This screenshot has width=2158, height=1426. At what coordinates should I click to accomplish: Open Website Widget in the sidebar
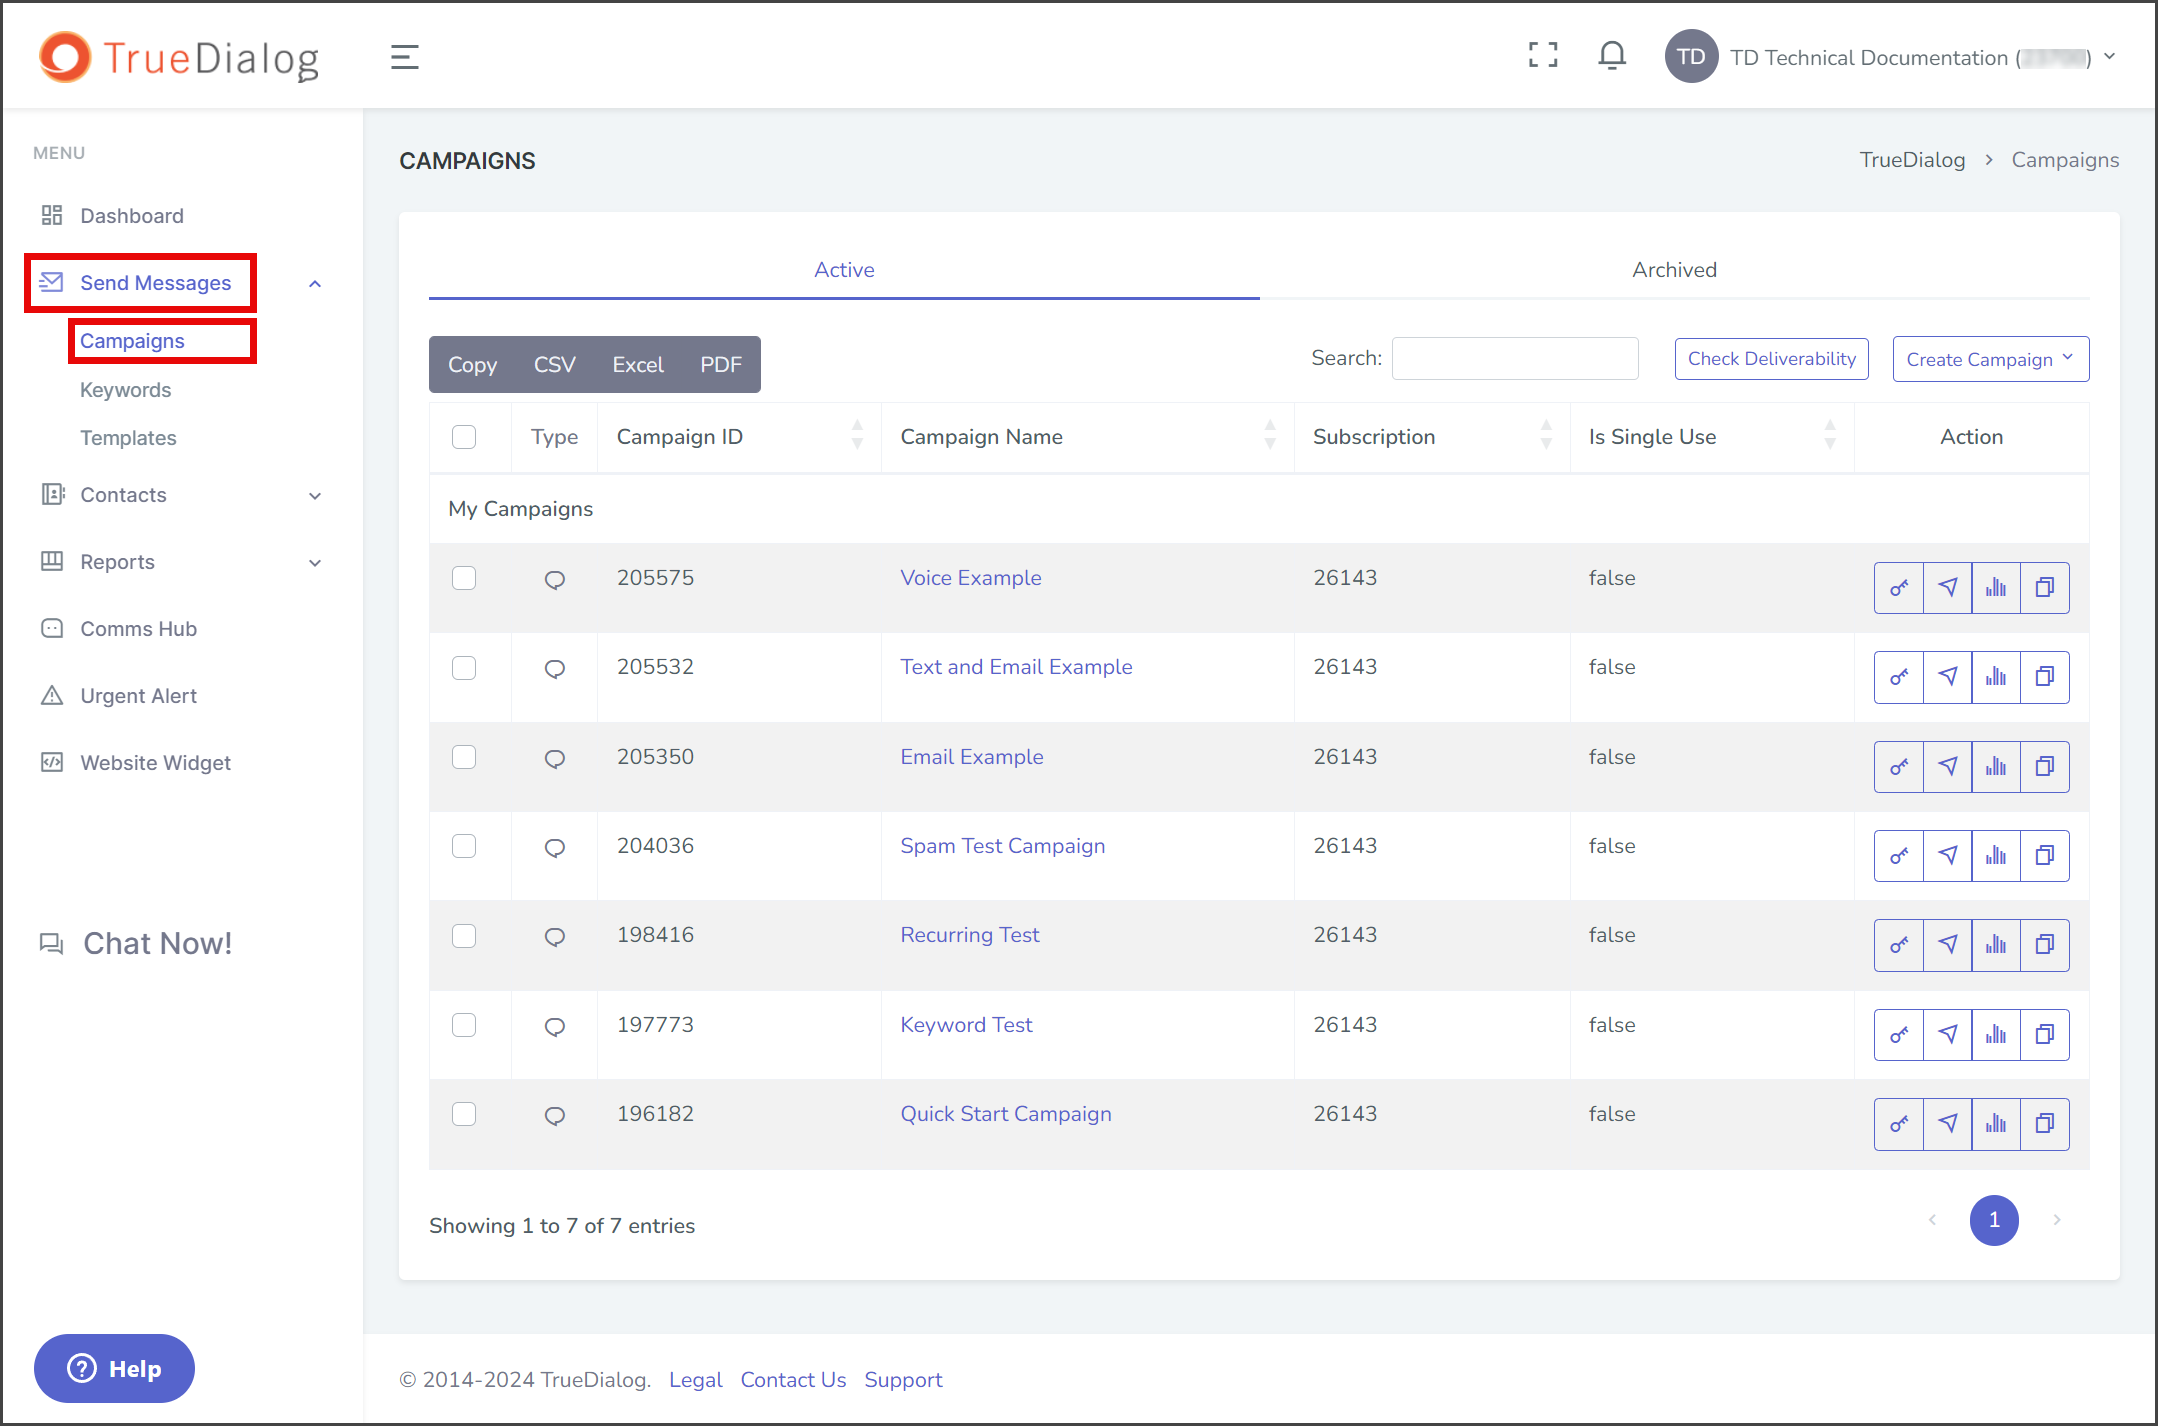[155, 763]
